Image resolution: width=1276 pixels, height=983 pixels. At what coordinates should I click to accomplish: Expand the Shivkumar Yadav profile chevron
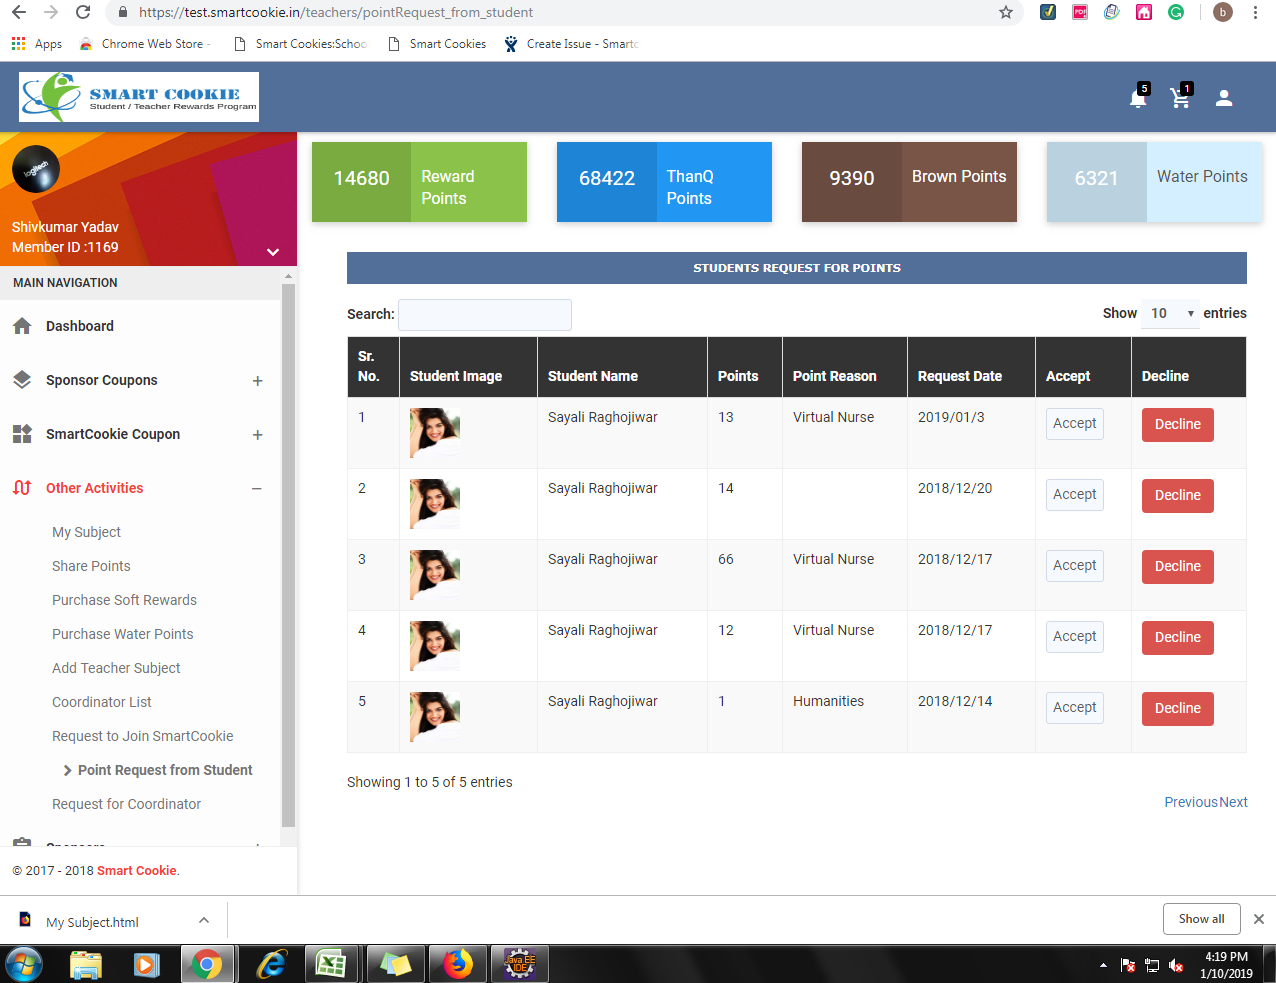coord(272,252)
